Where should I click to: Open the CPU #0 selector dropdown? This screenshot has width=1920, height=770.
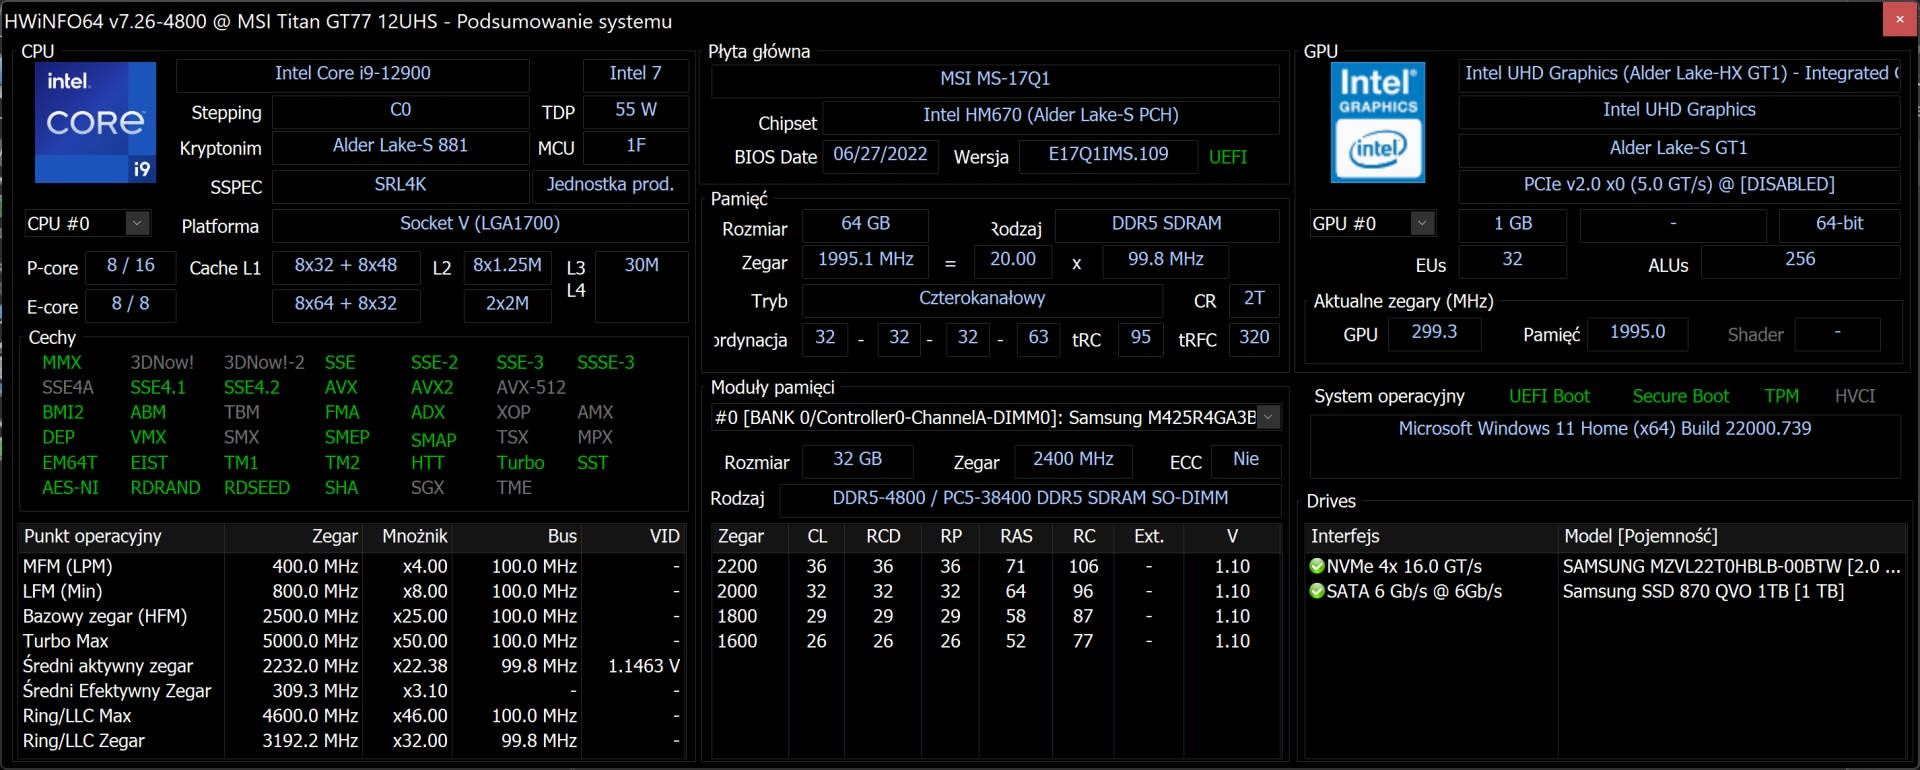click(x=138, y=223)
